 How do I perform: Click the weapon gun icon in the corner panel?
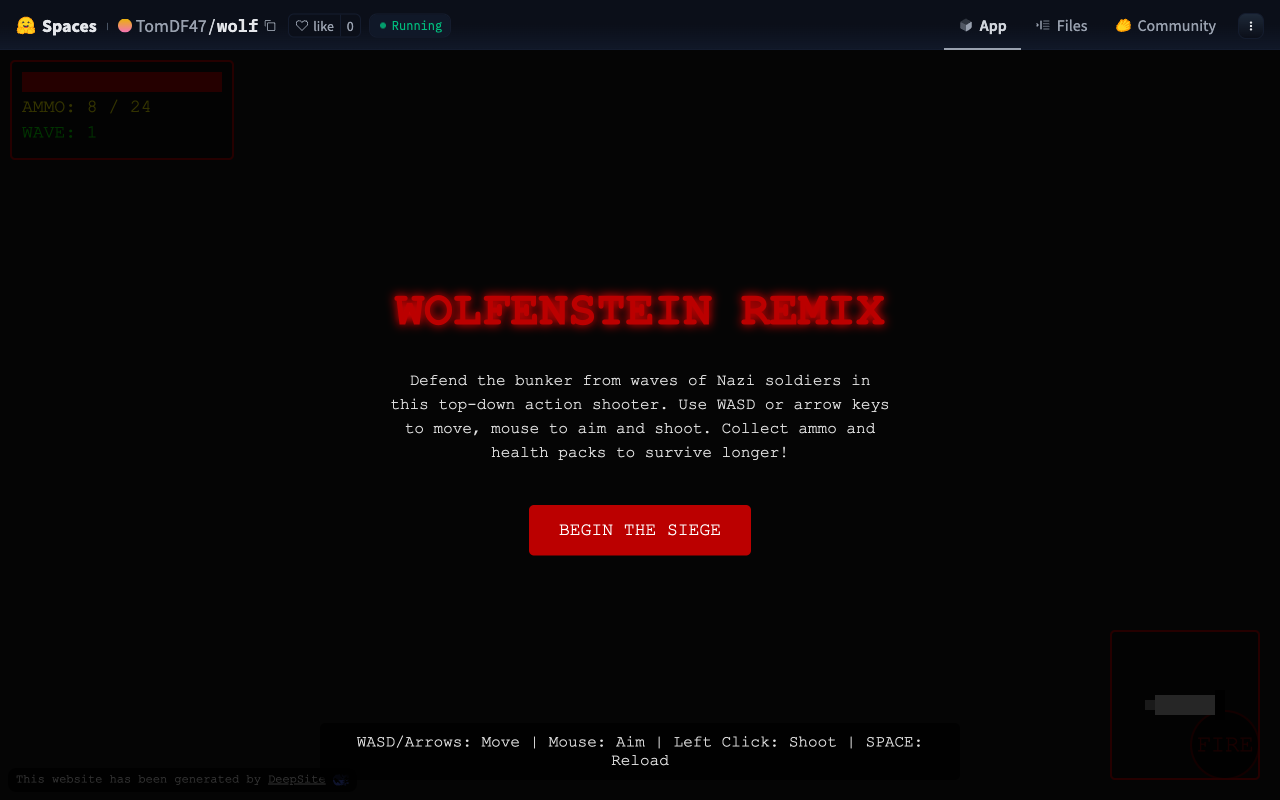tap(1184, 705)
